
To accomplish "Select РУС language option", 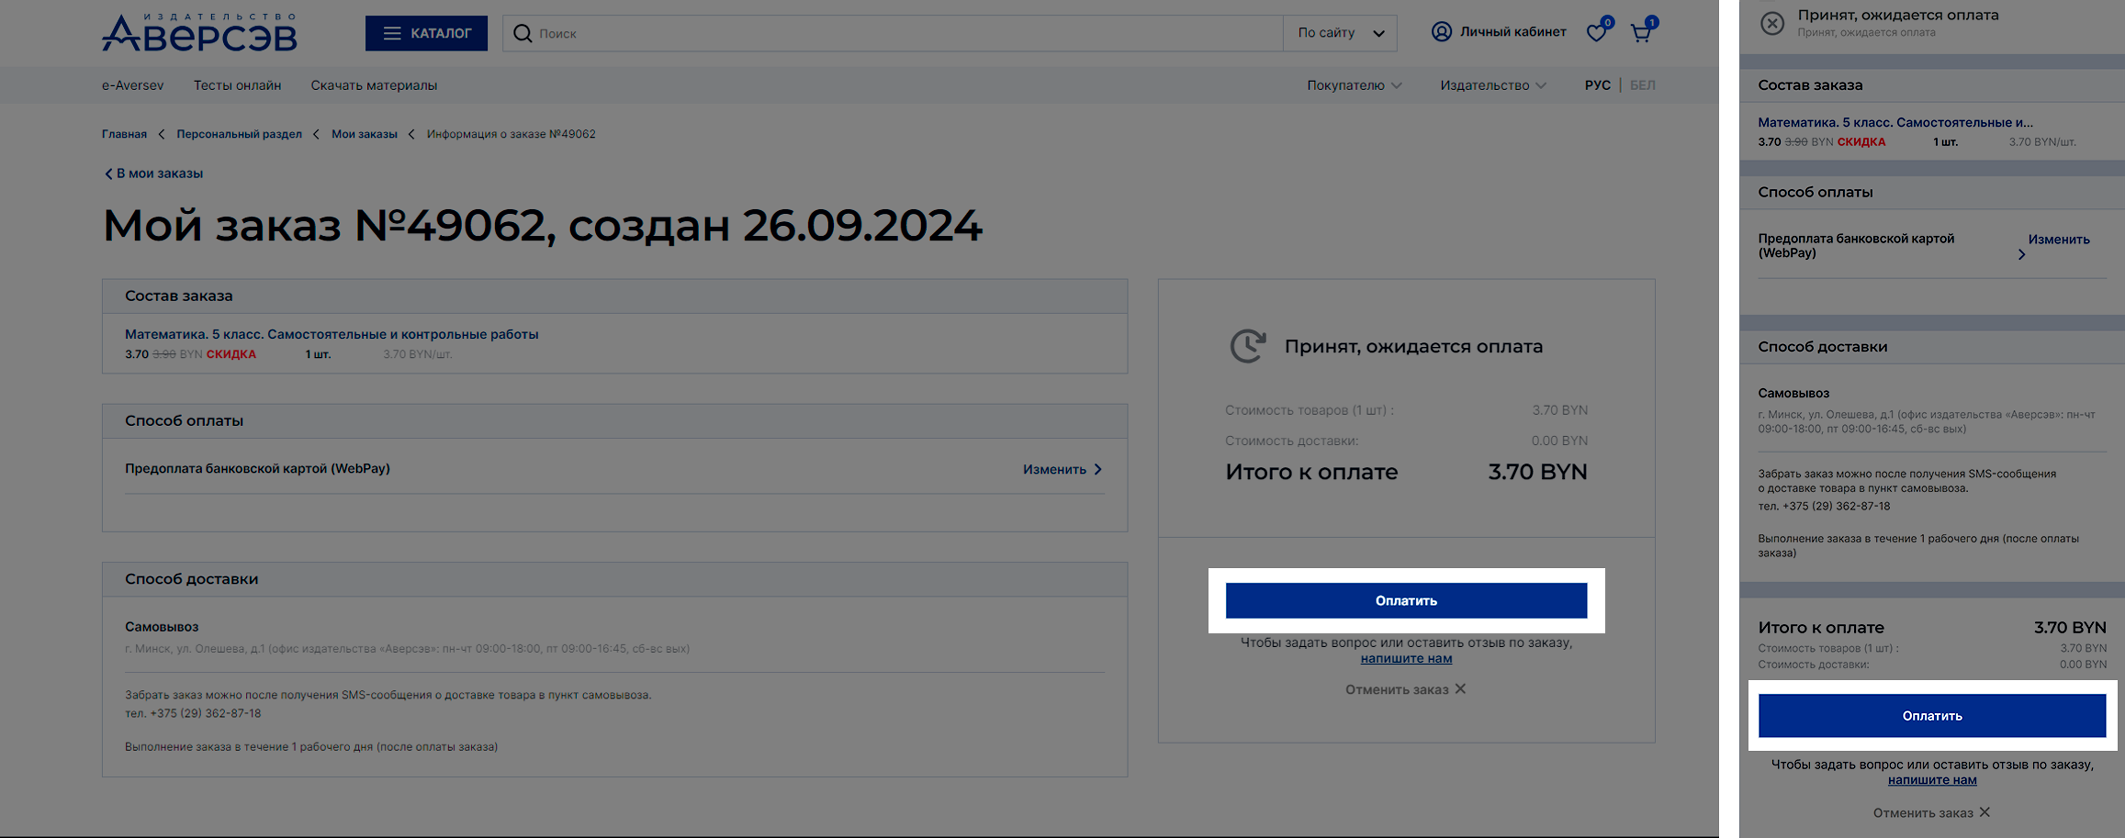I will 1597,85.
